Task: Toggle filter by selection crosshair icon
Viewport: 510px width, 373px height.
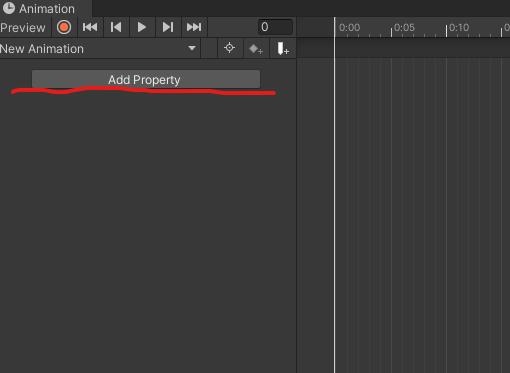Action: coord(230,48)
